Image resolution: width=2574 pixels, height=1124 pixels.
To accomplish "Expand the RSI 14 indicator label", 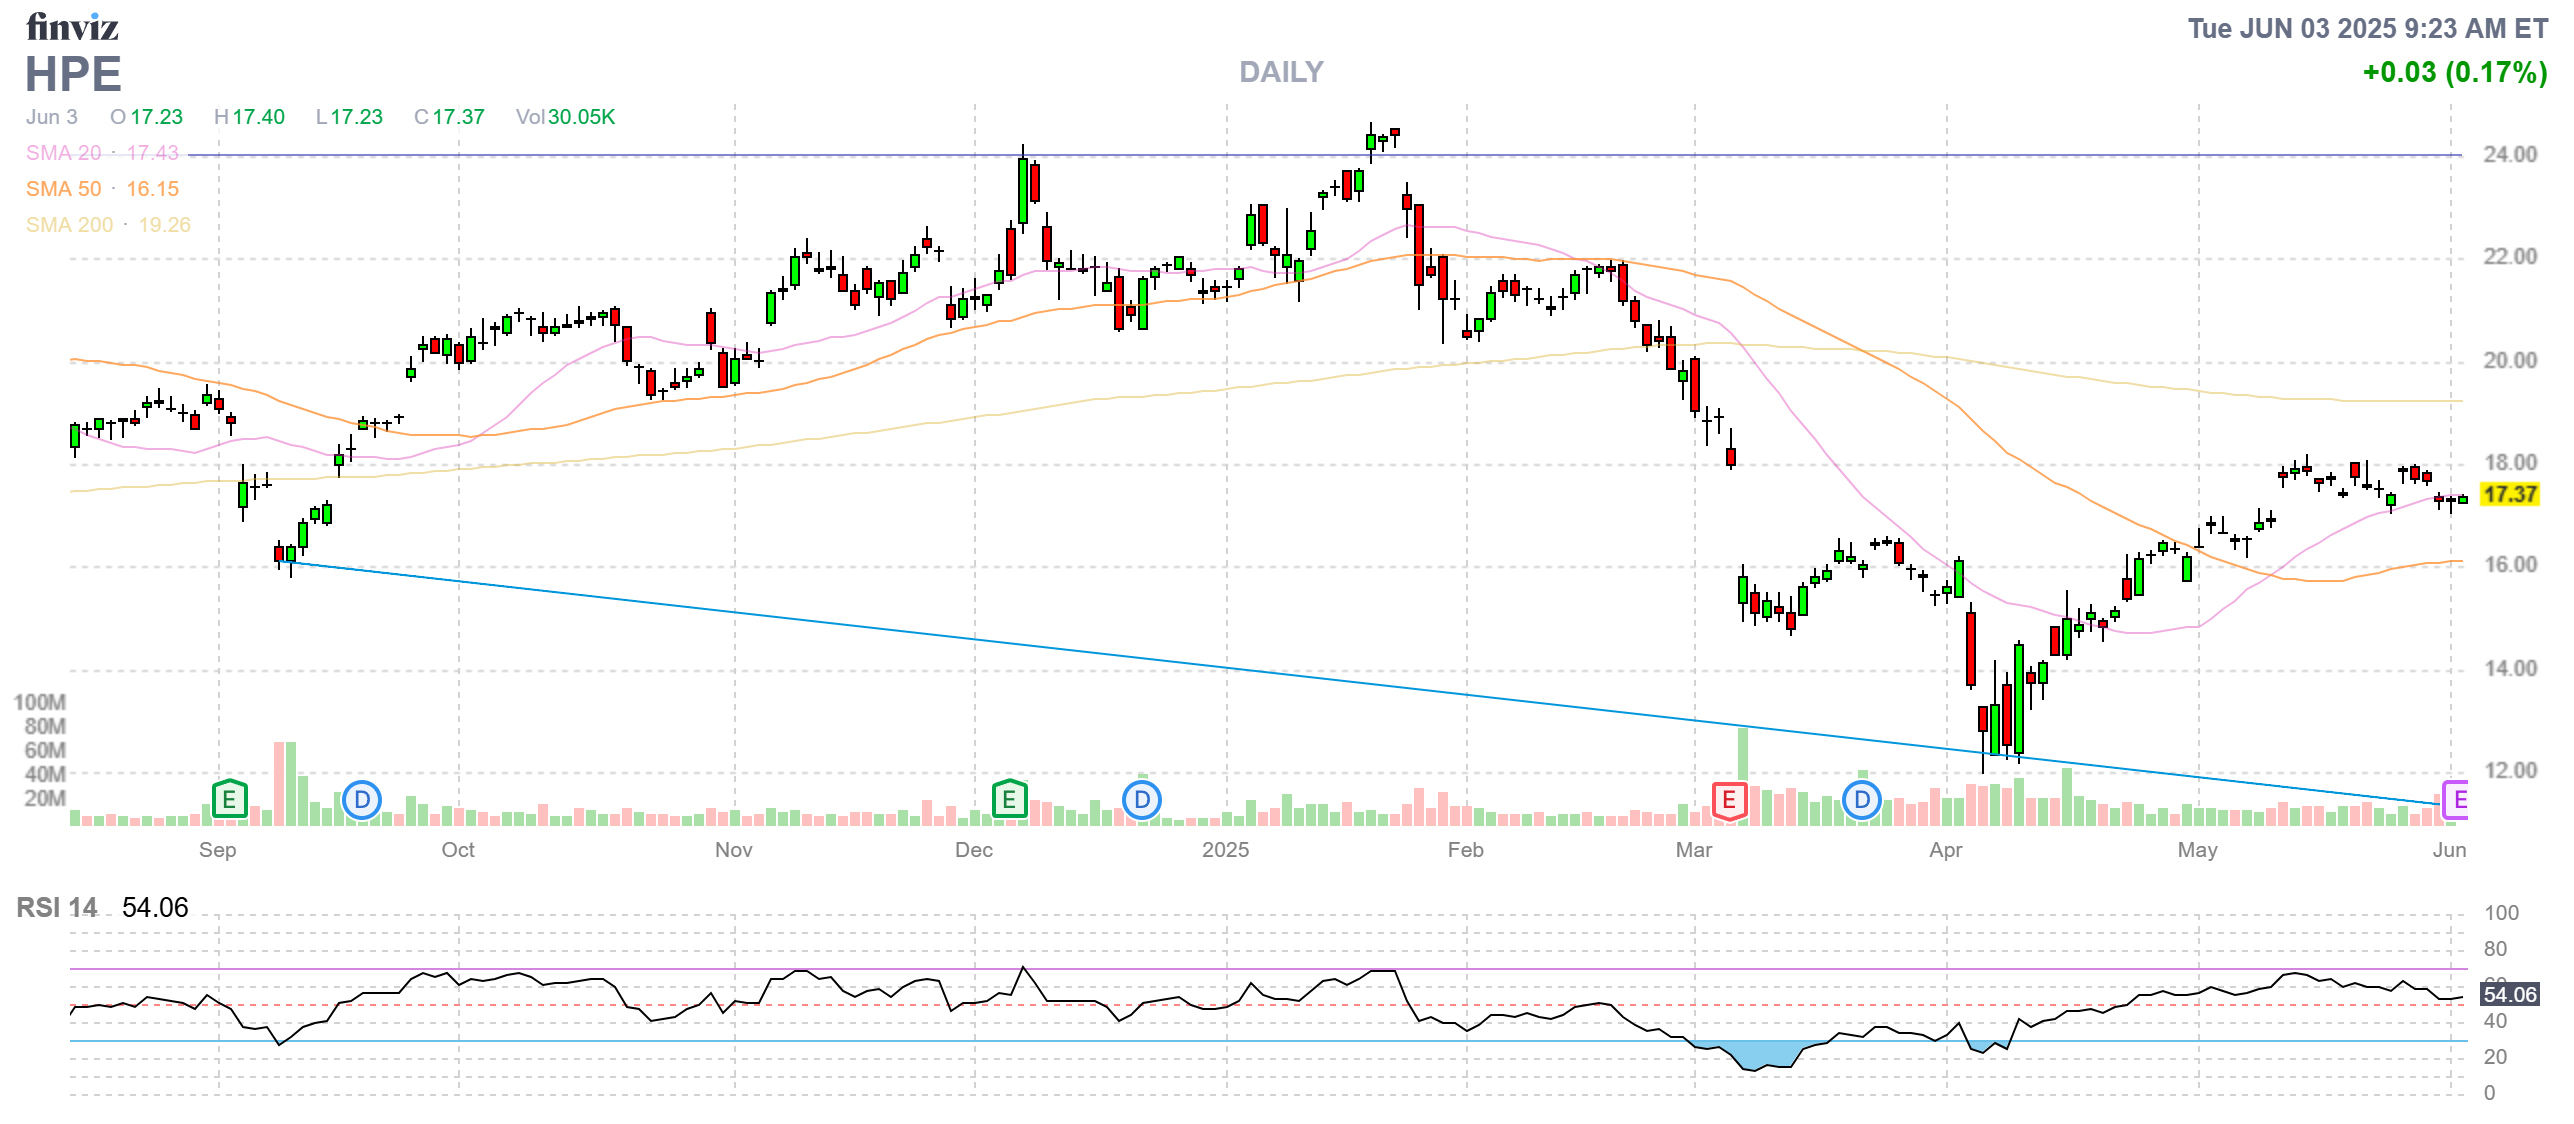I will (x=57, y=908).
